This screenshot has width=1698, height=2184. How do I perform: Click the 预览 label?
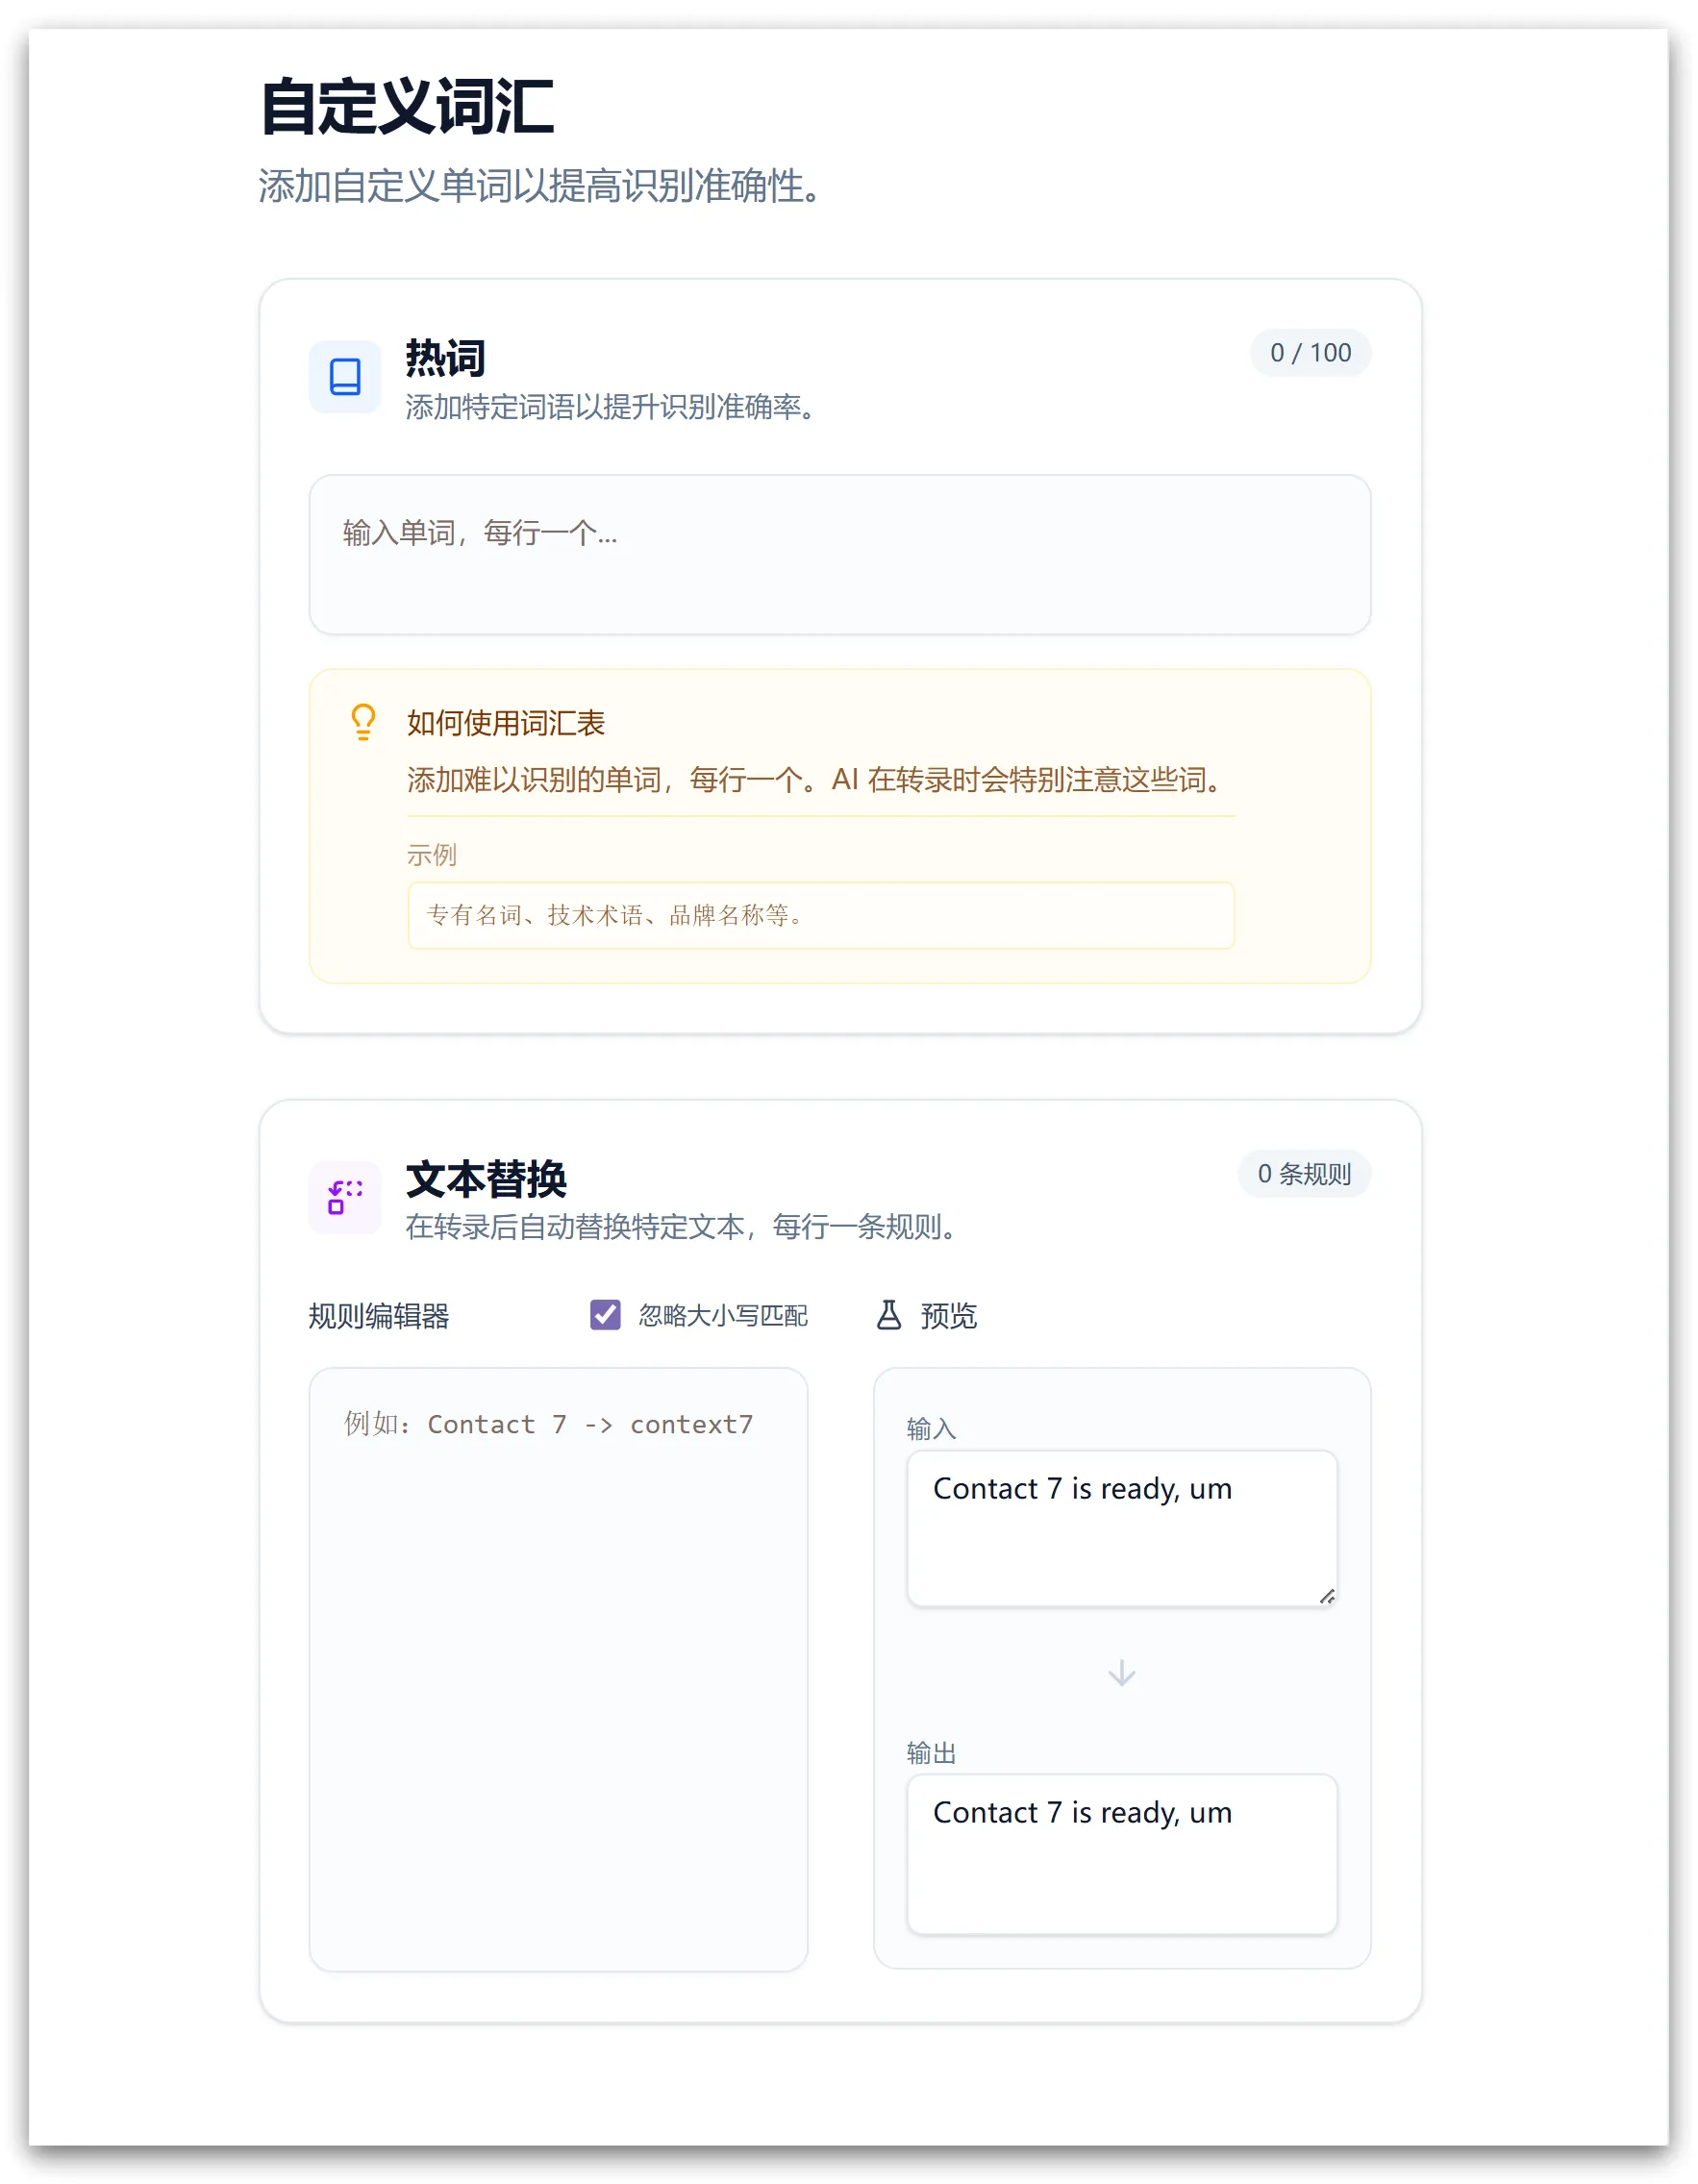click(948, 1315)
